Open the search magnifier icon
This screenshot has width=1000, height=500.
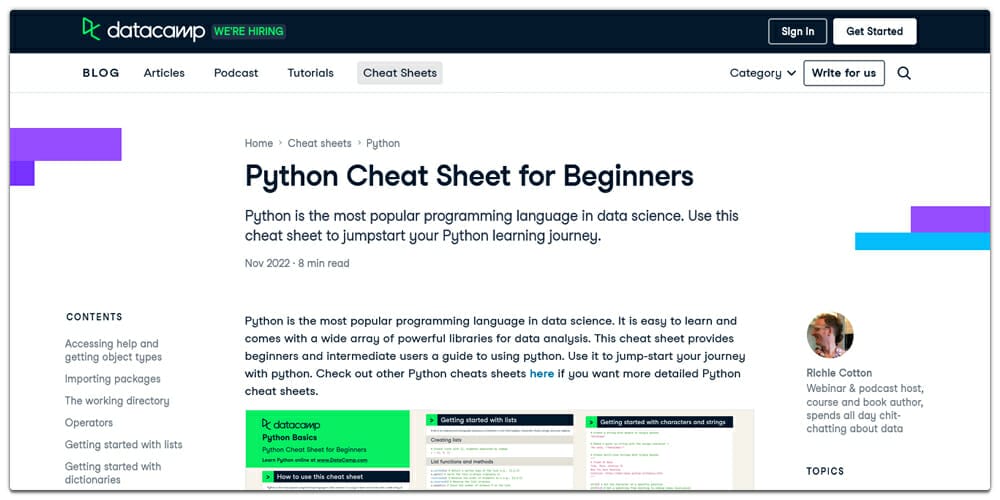pyautogui.click(x=904, y=73)
